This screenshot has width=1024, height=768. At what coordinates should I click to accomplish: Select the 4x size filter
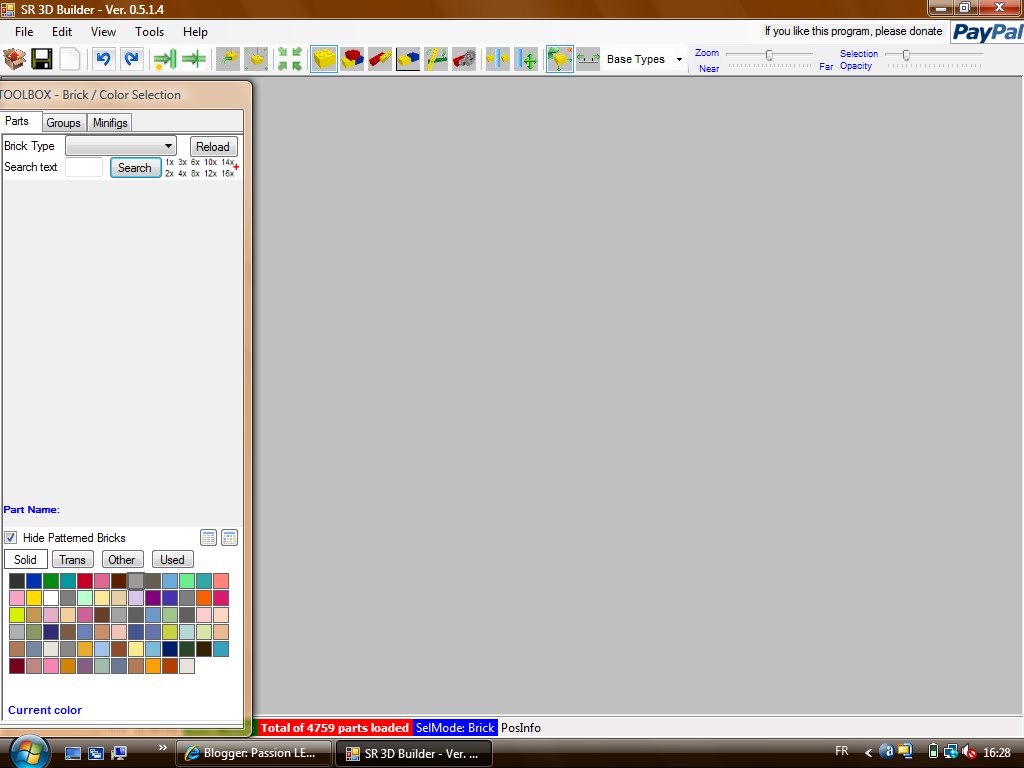(182, 174)
